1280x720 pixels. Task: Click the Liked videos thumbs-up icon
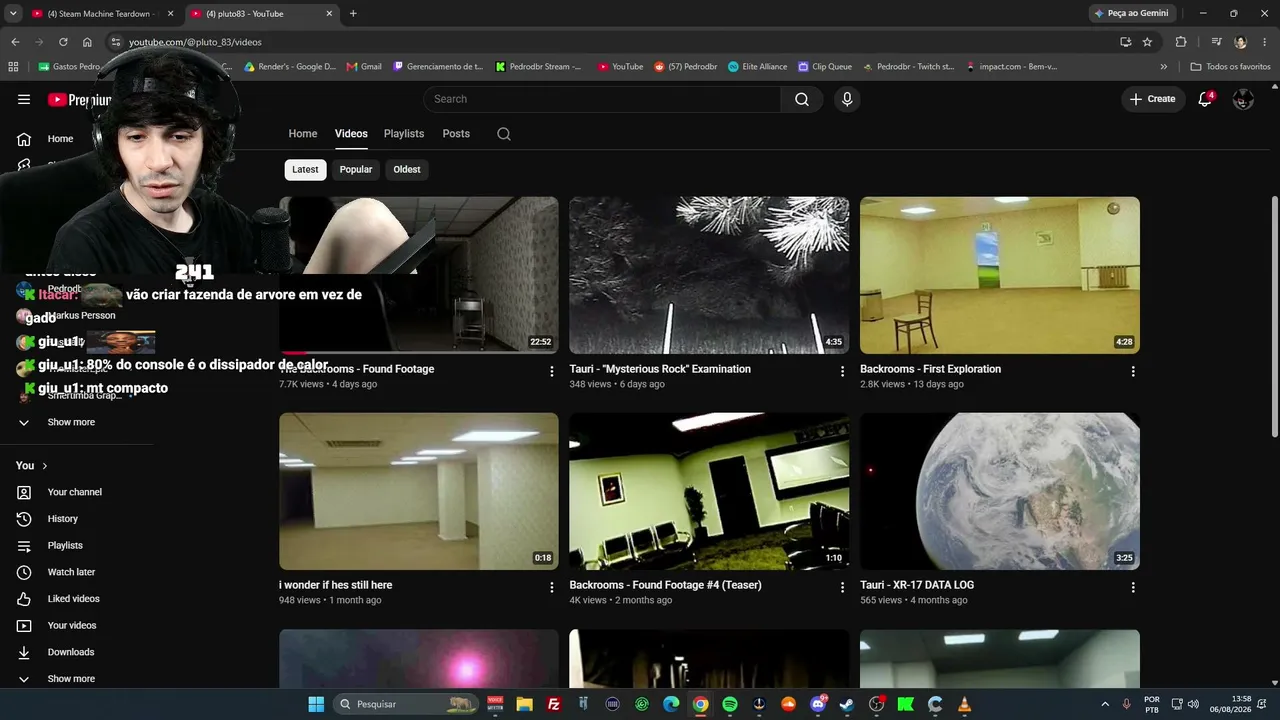click(x=24, y=599)
